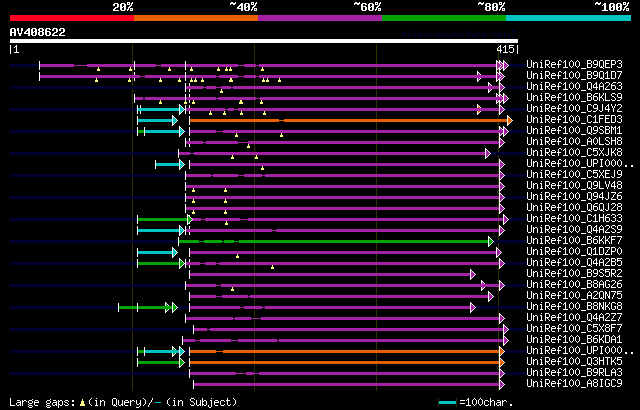
Task: Click the UniRef100_C1FED3 hit label
Action: 574,120
